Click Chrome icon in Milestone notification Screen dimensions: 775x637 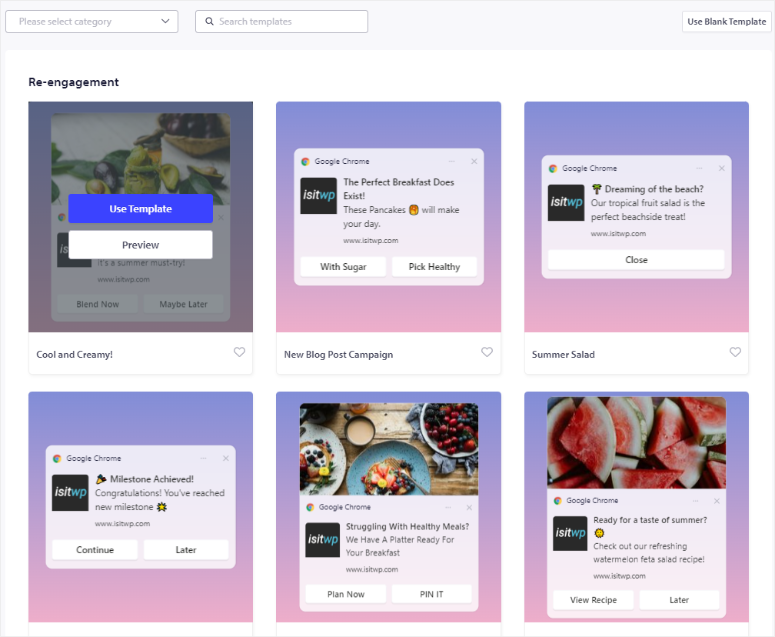point(57,459)
